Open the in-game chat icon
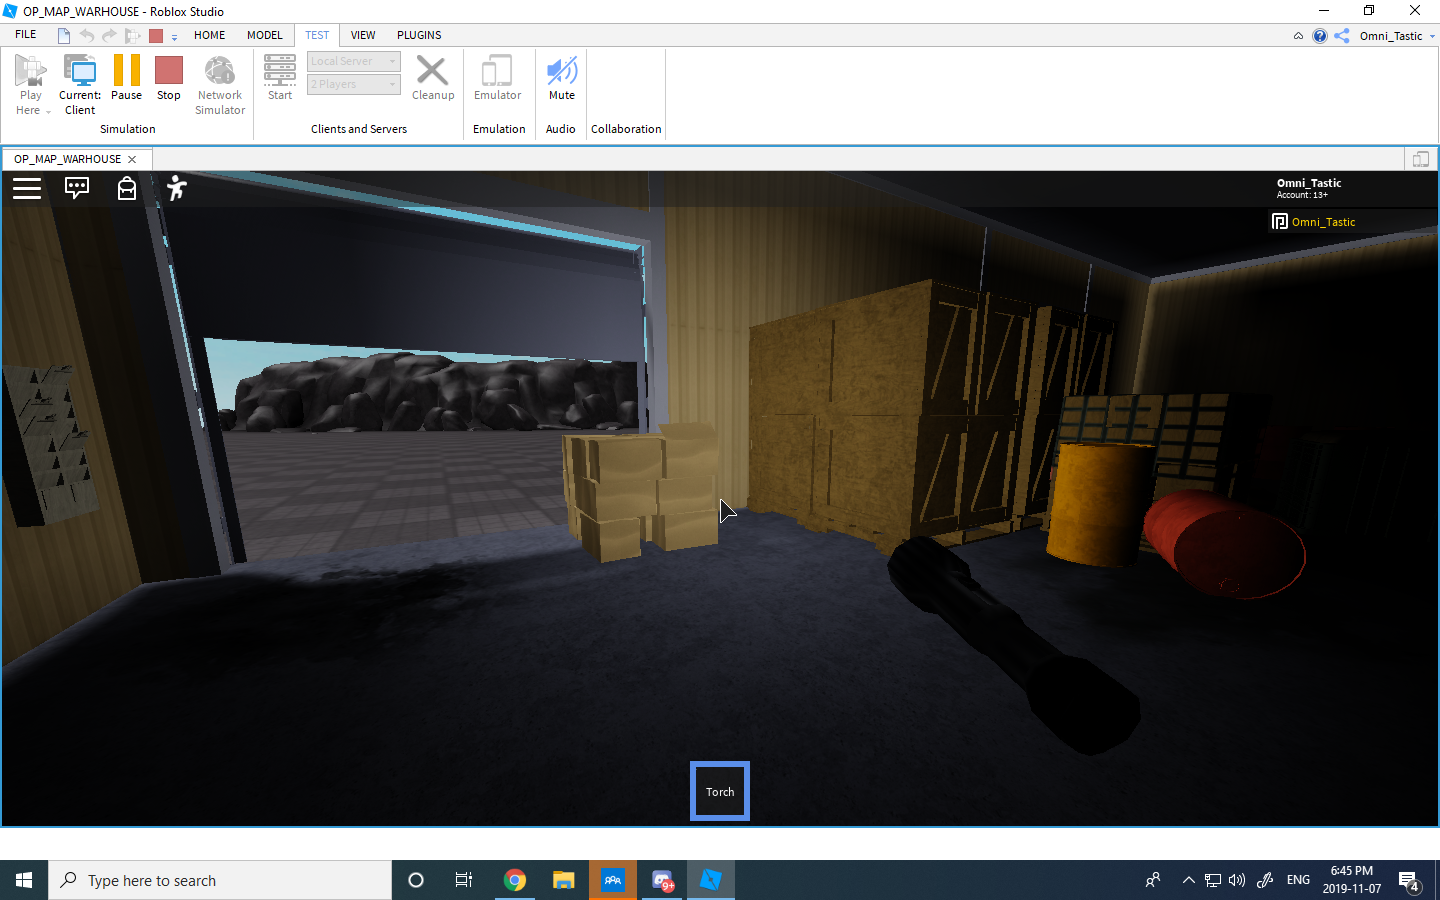The width and height of the screenshot is (1440, 900). tap(77, 188)
